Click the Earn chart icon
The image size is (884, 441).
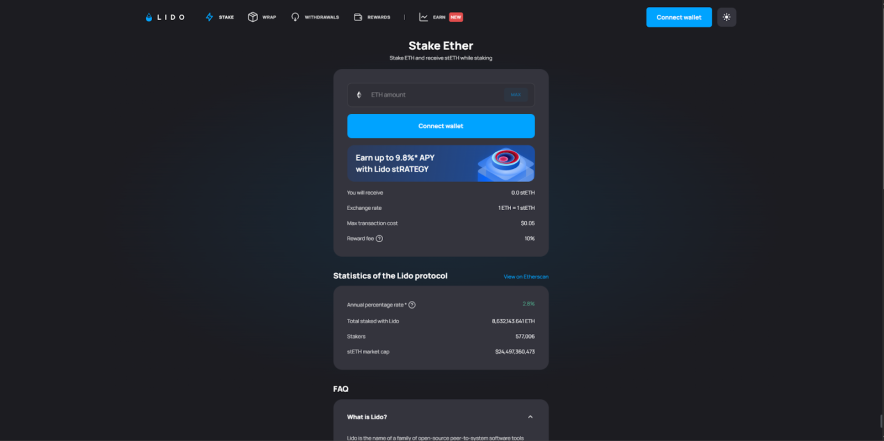424,17
